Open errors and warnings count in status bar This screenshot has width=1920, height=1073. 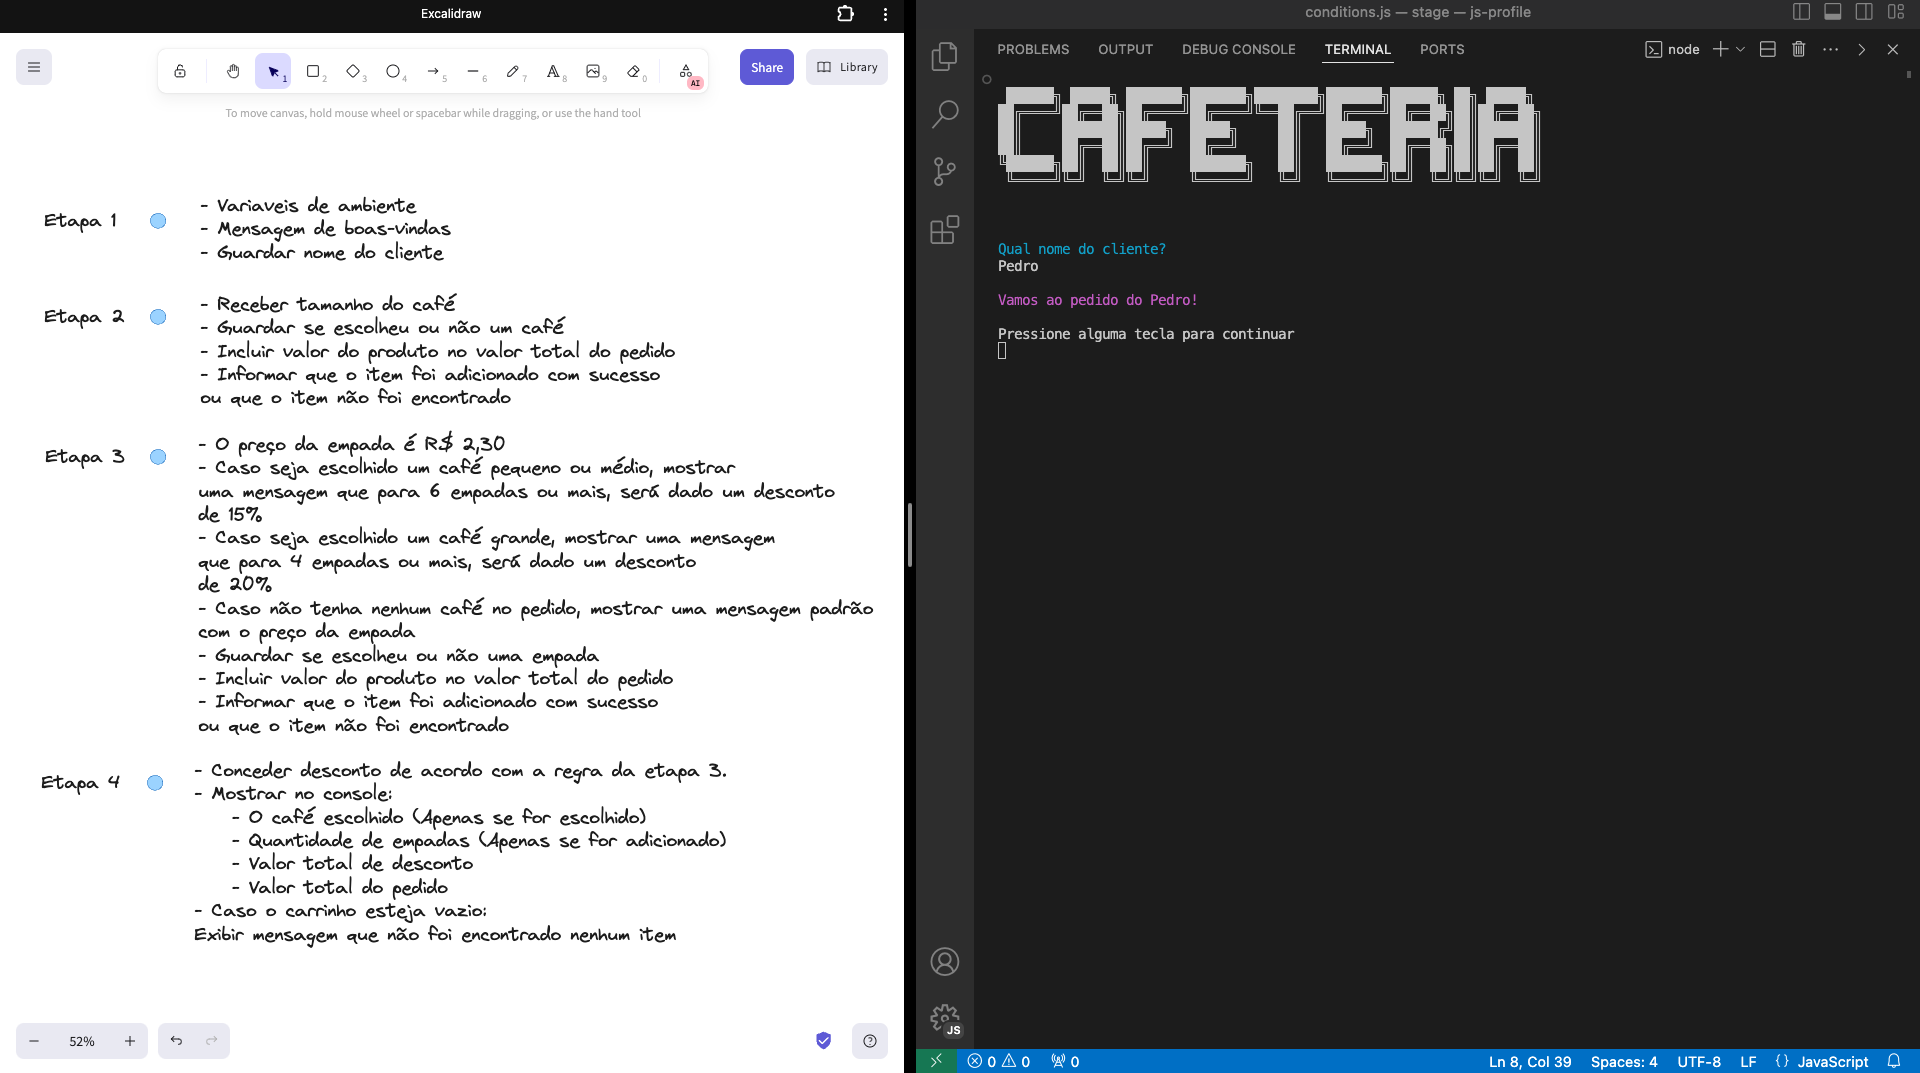(x=998, y=1061)
